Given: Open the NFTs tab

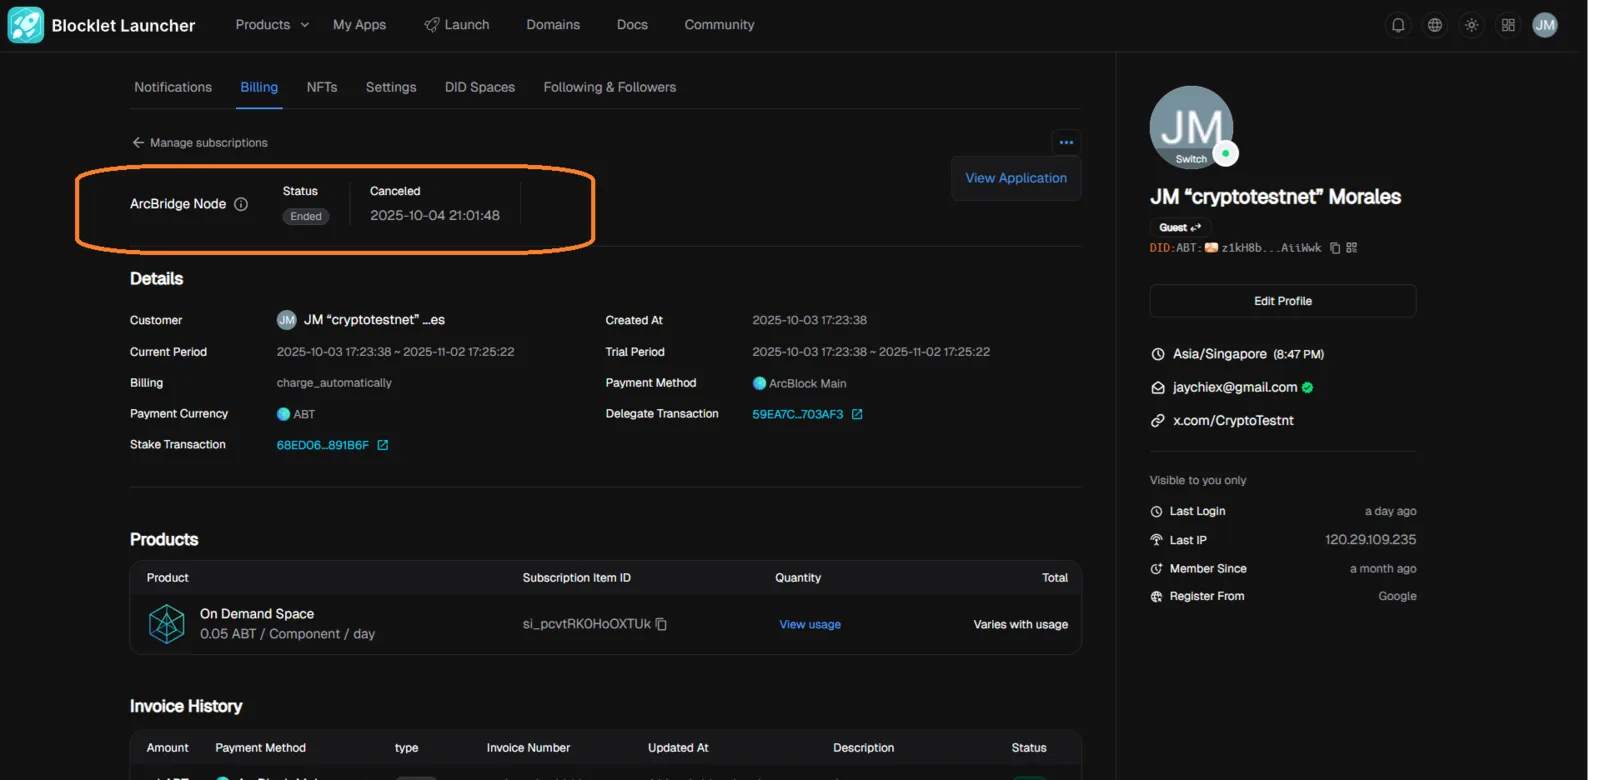Looking at the screenshot, I should pyautogui.click(x=322, y=87).
